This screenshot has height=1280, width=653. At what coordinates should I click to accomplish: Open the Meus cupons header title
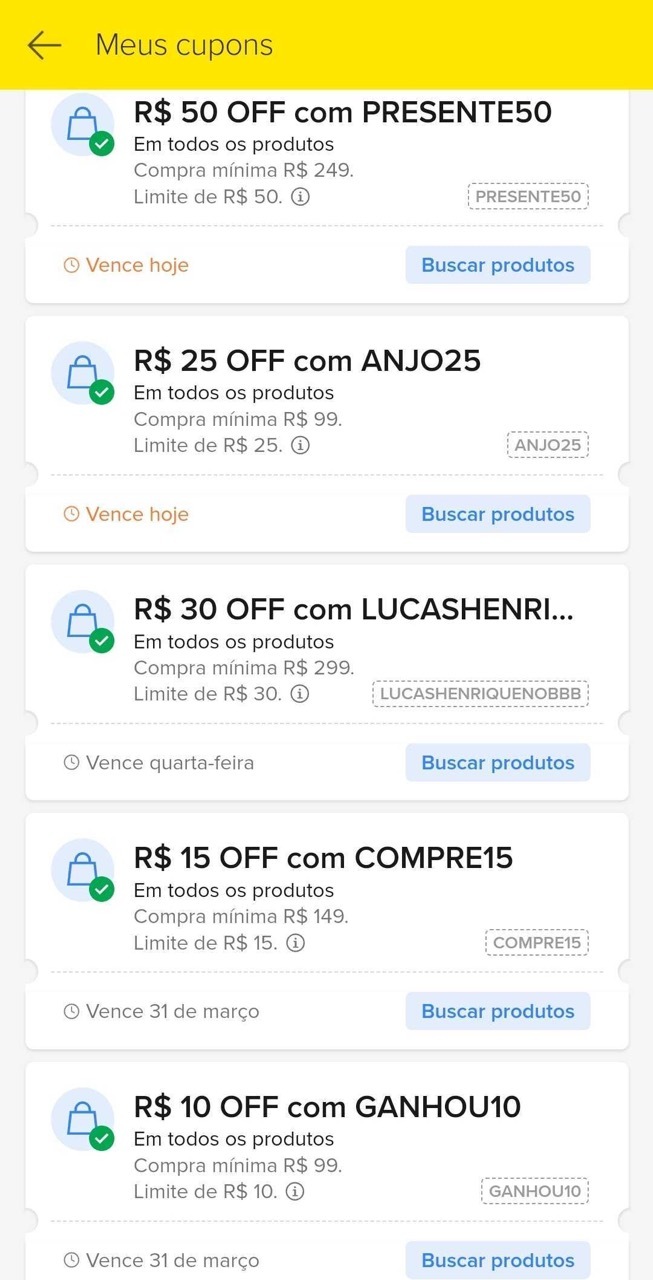(182, 44)
